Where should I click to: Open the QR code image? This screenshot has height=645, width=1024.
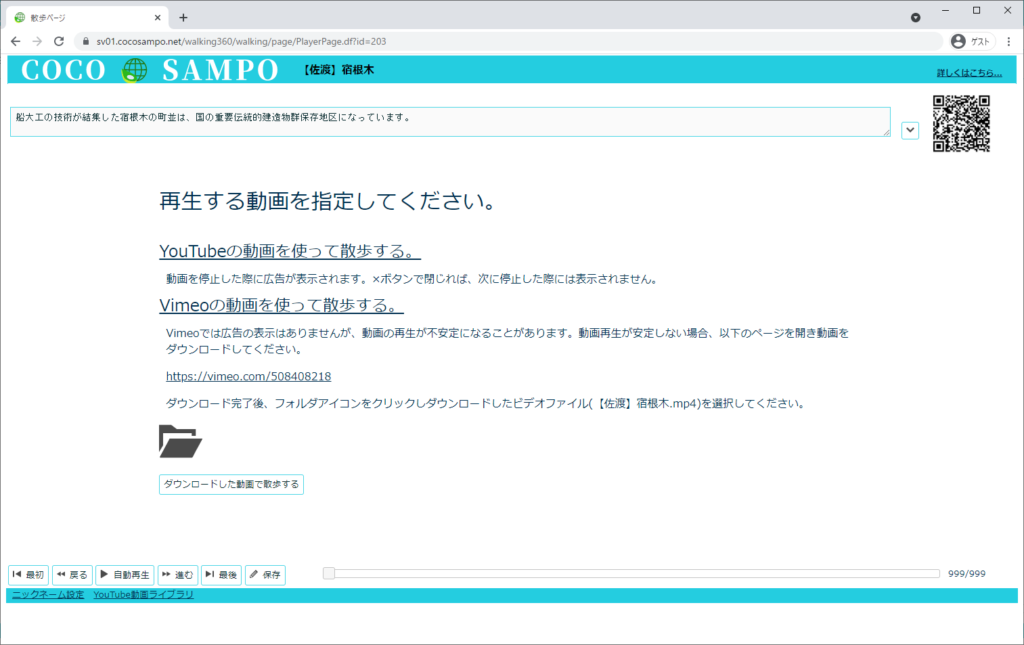(961, 123)
